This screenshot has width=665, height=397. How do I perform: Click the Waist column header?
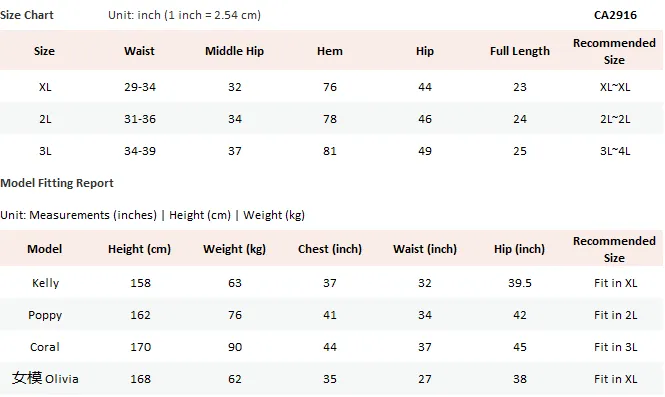[x=139, y=51]
